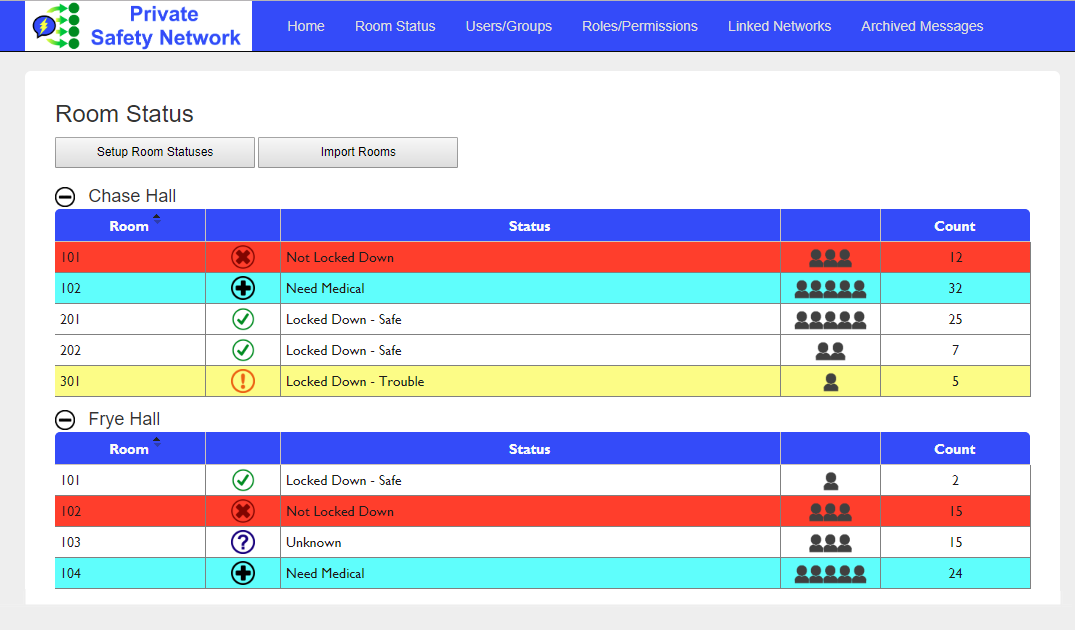Viewport: 1075px width, 630px height.
Task: Click orange warning icon for room 301
Action: tap(243, 381)
